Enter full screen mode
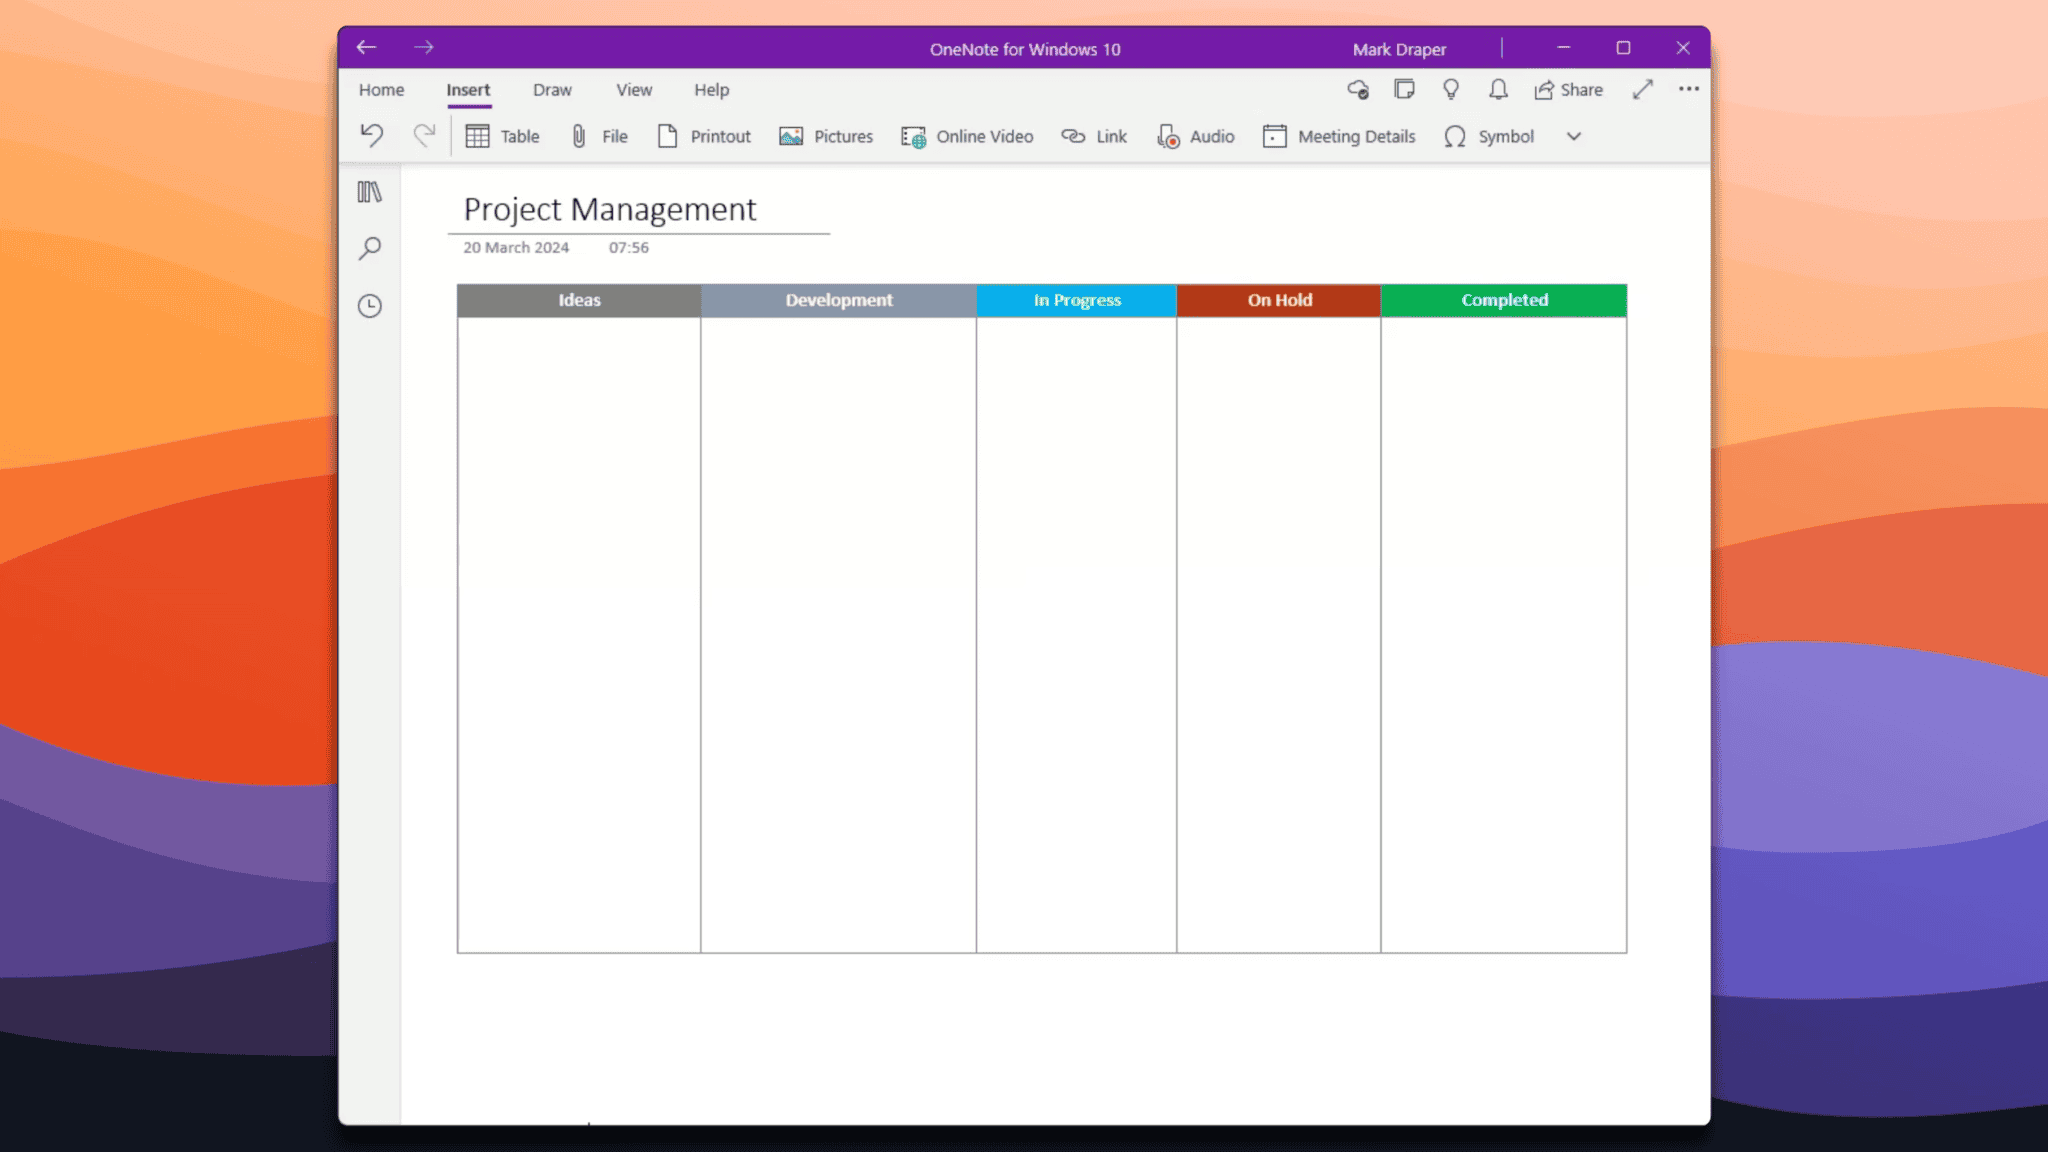The image size is (2048, 1152). tap(1642, 89)
